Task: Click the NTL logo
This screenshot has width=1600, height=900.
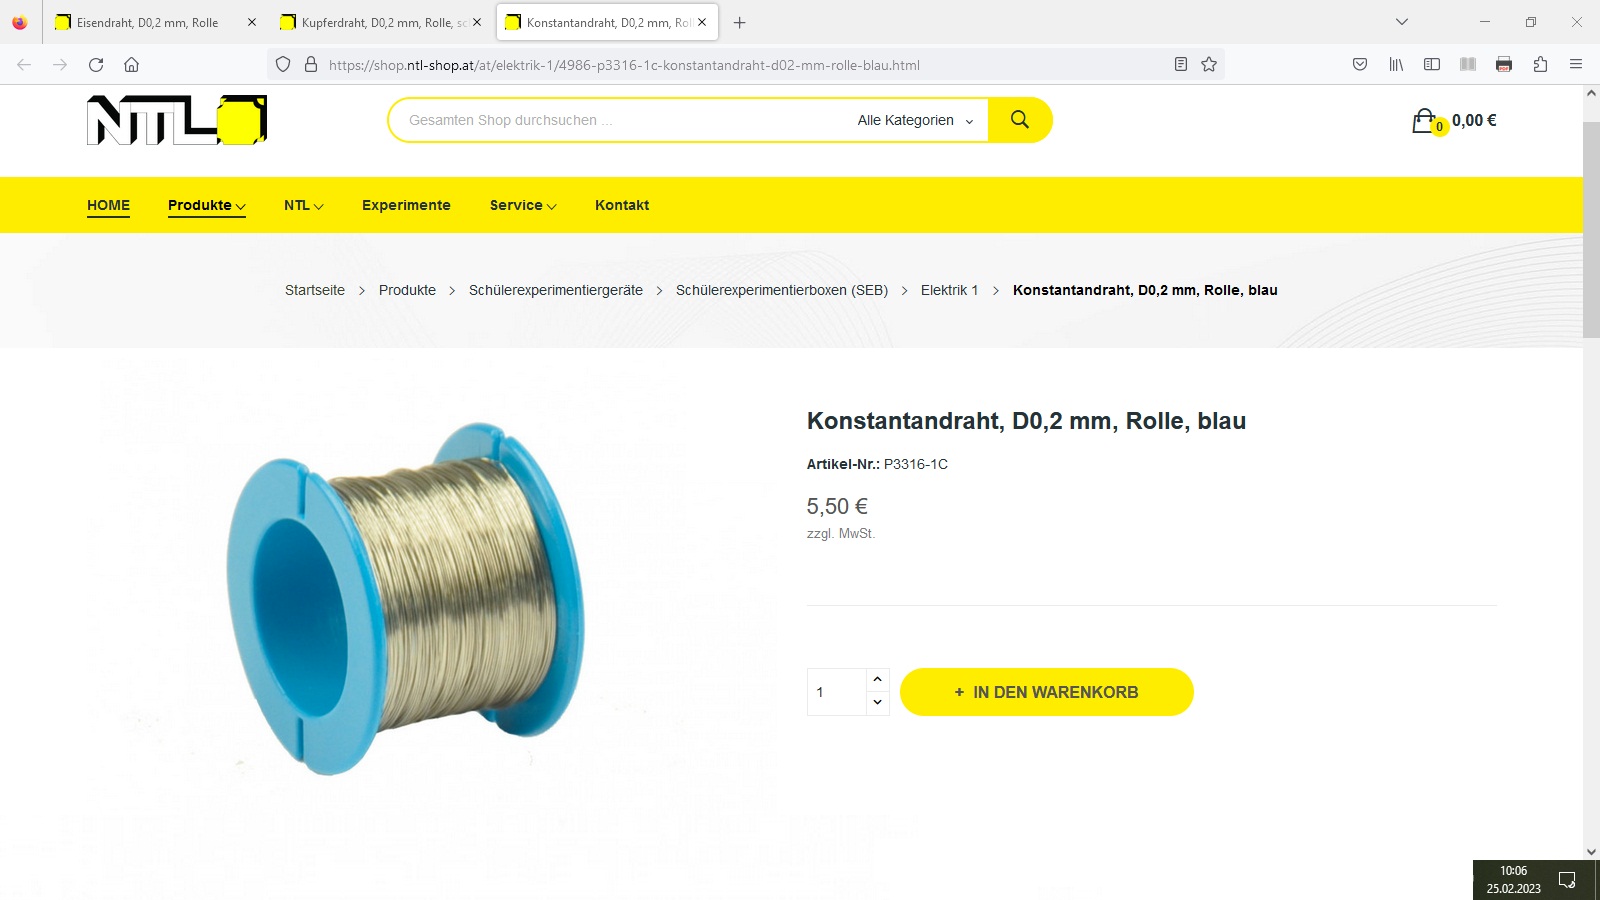Action: [177, 120]
